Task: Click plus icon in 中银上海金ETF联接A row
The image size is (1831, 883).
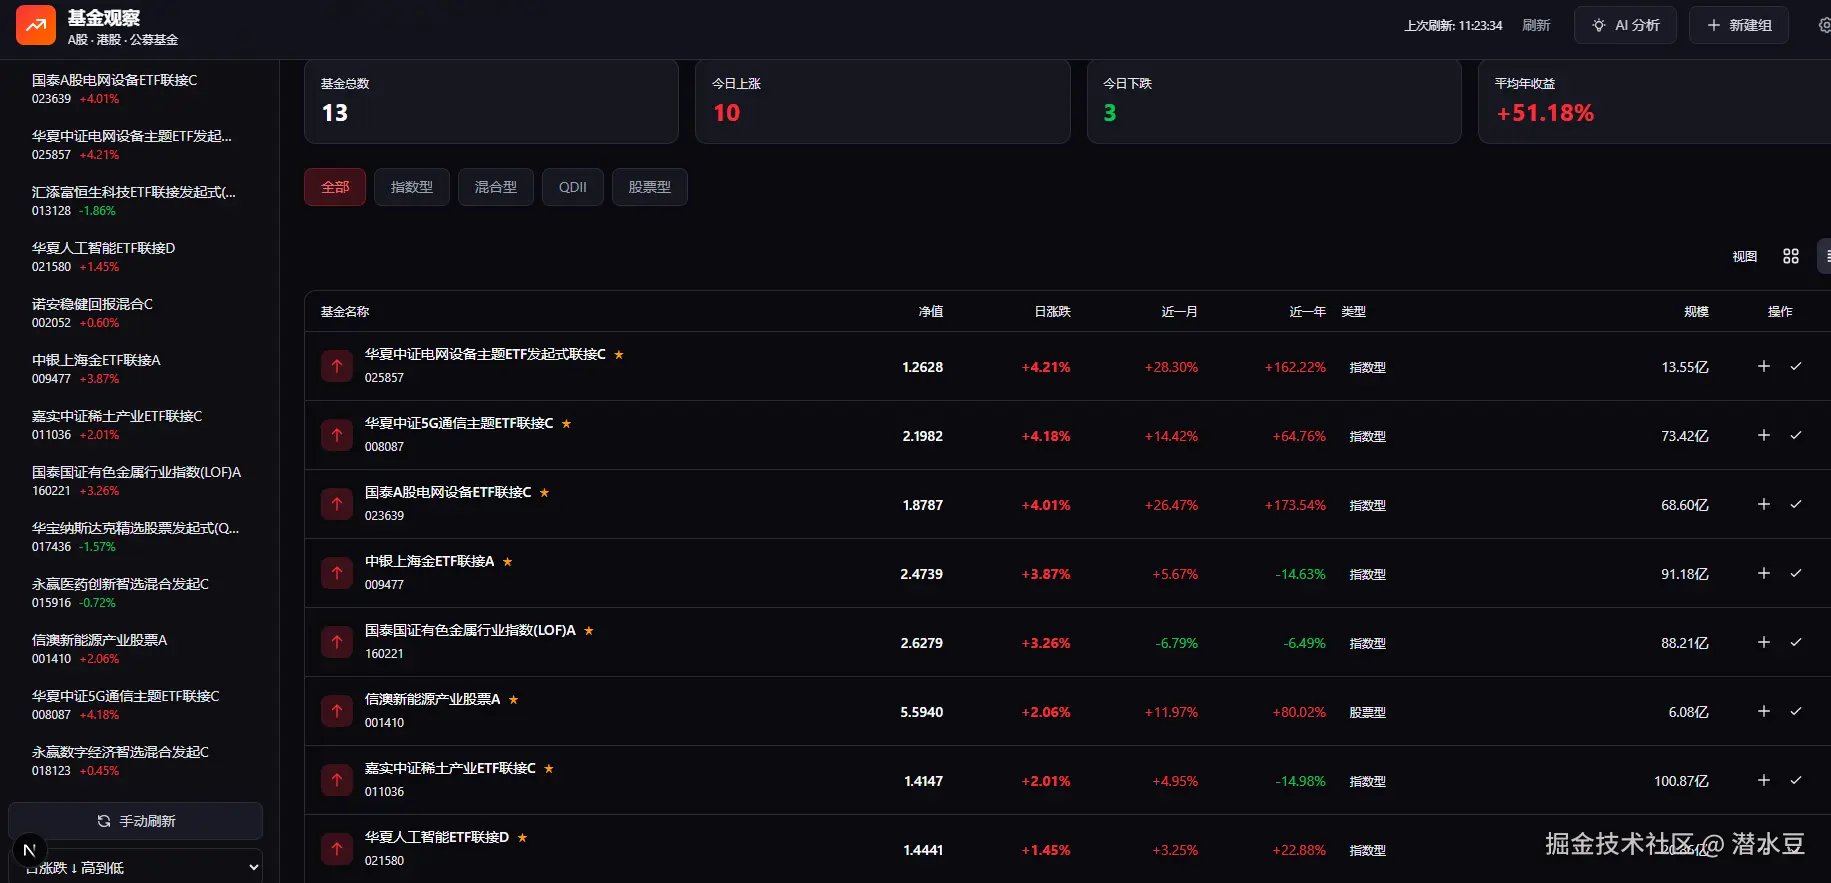Action: pos(1763,574)
